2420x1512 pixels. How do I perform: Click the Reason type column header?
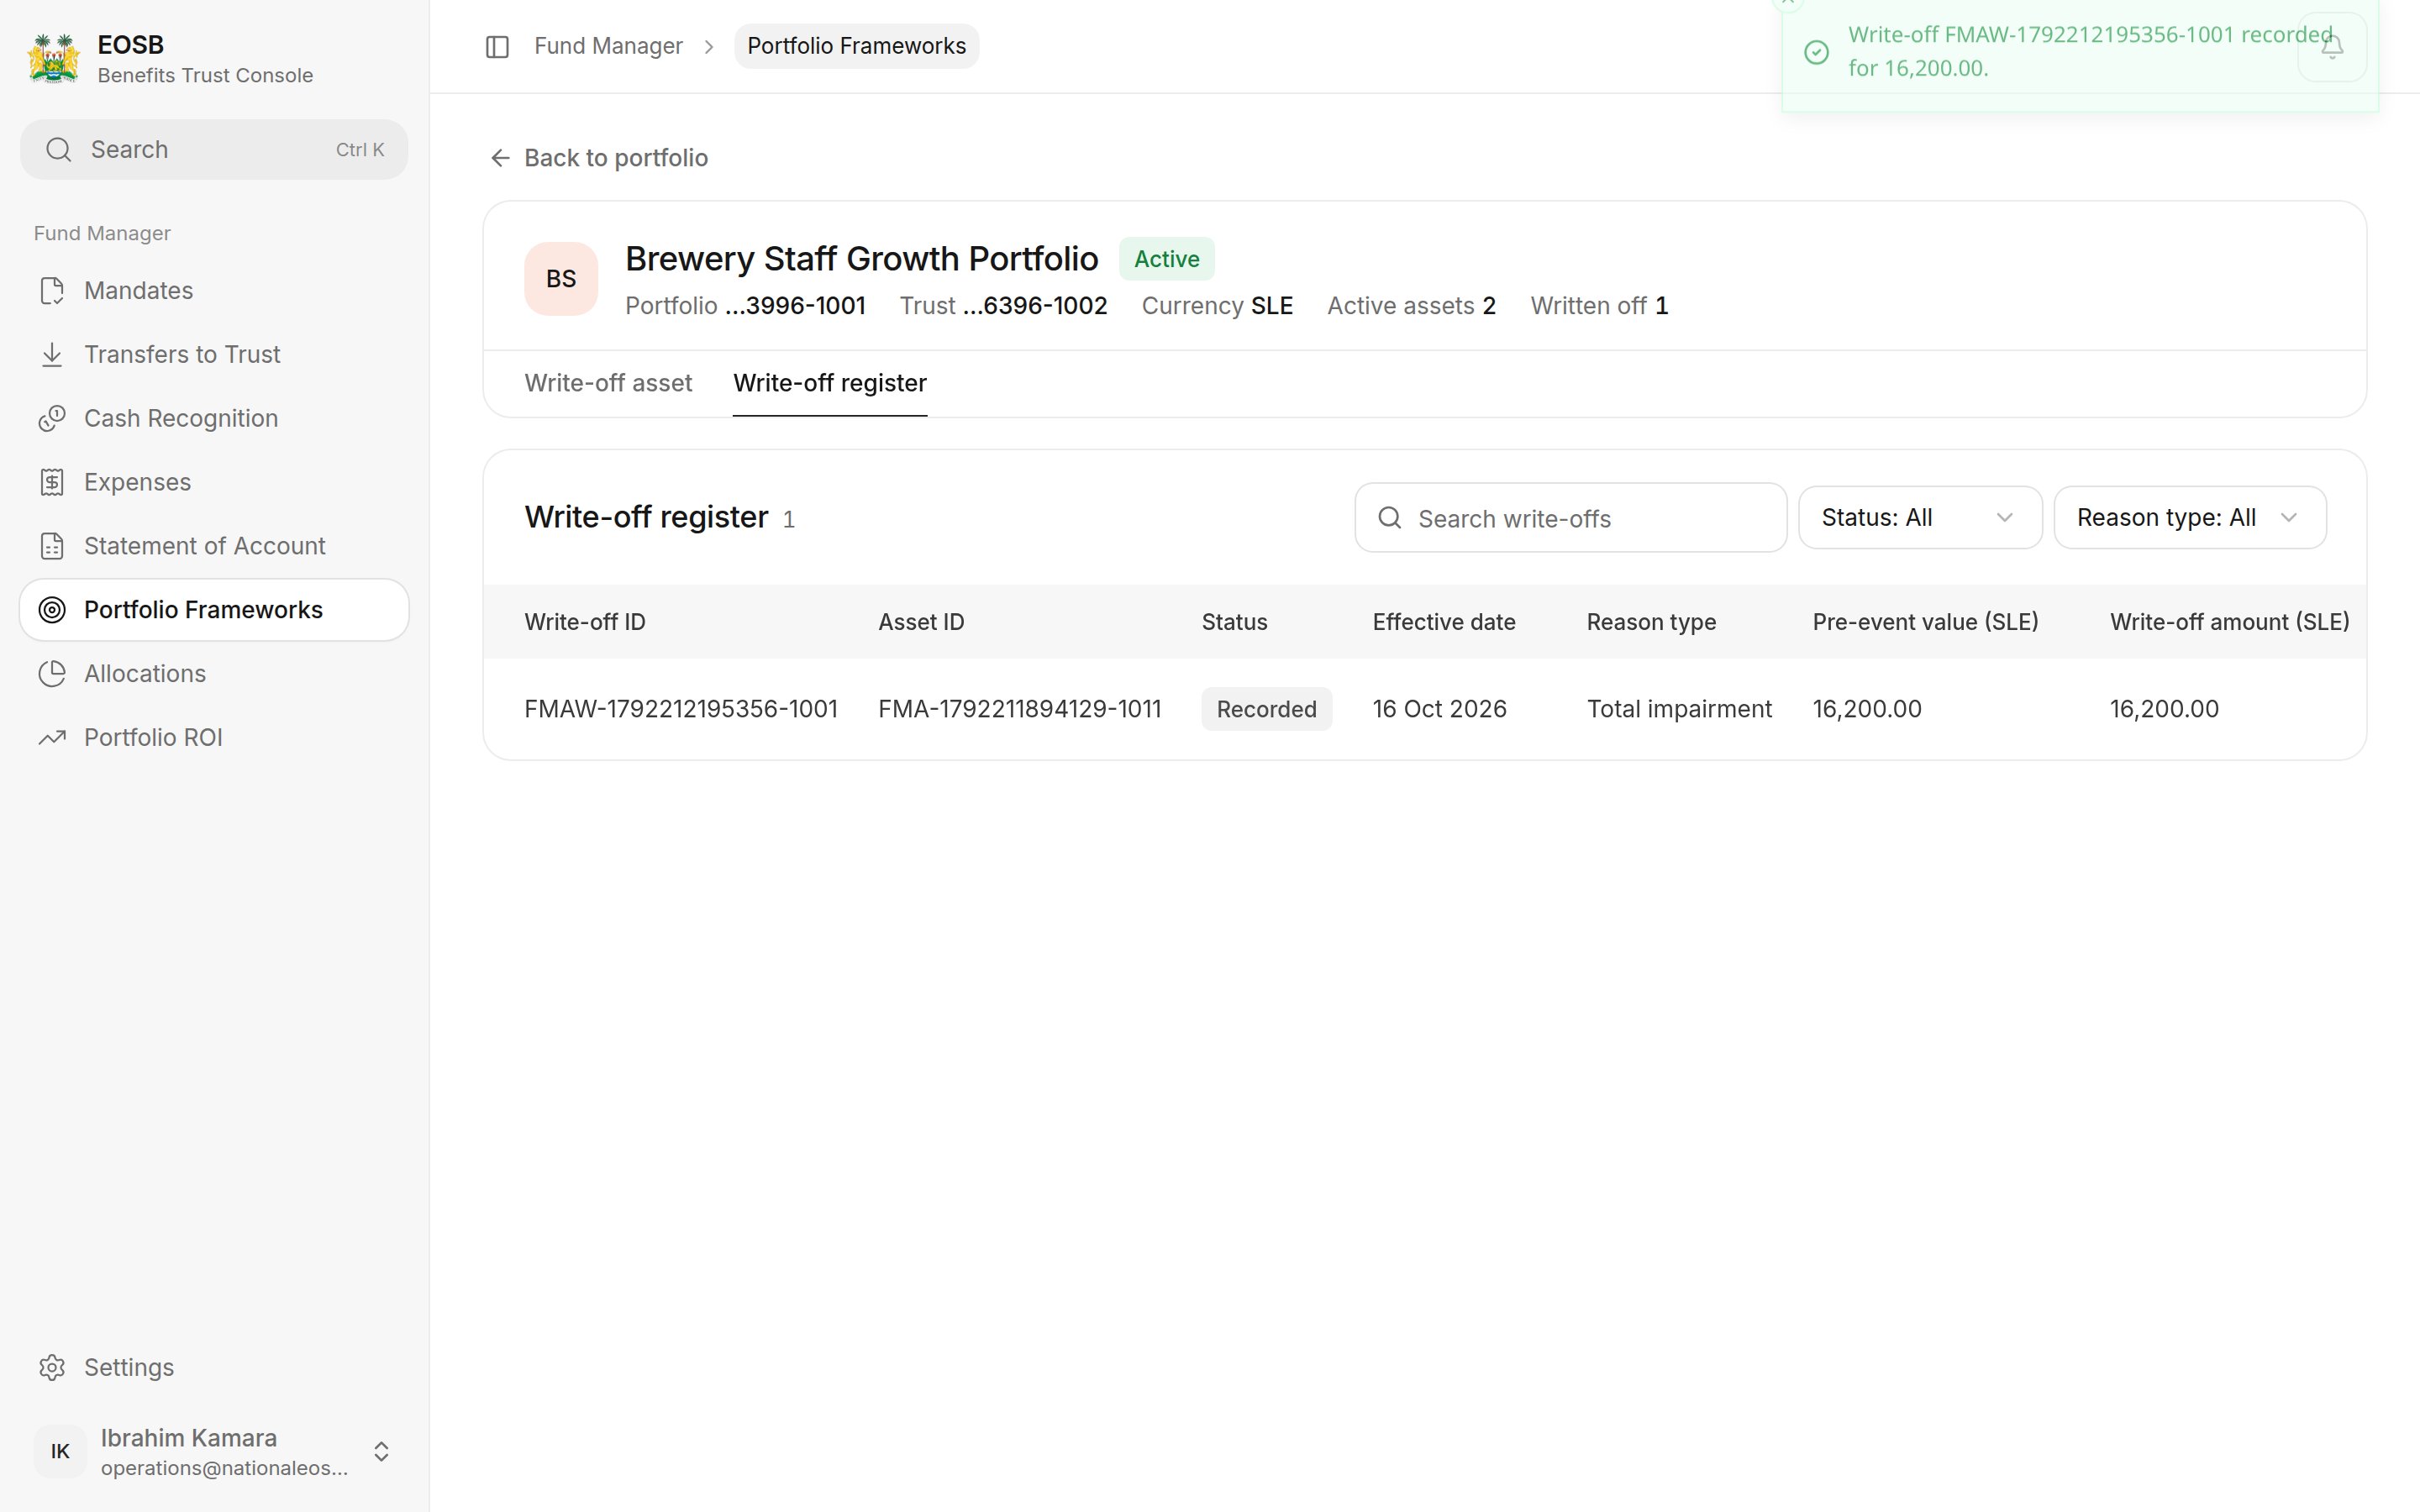(x=1651, y=622)
